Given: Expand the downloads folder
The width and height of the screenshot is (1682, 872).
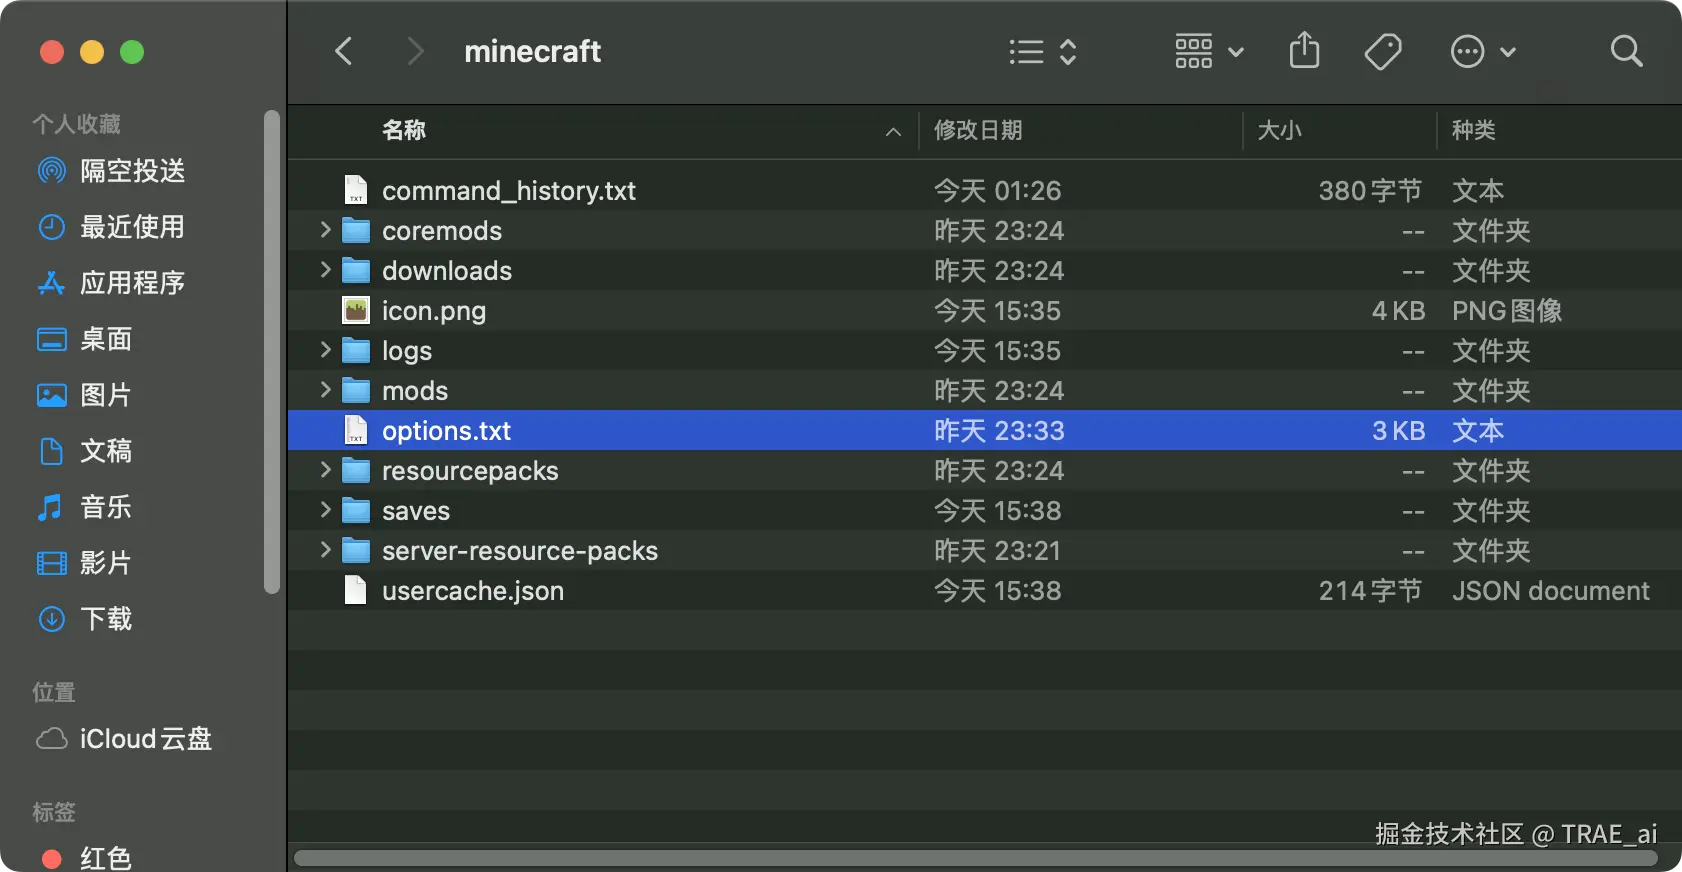Looking at the screenshot, I should pos(325,270).
